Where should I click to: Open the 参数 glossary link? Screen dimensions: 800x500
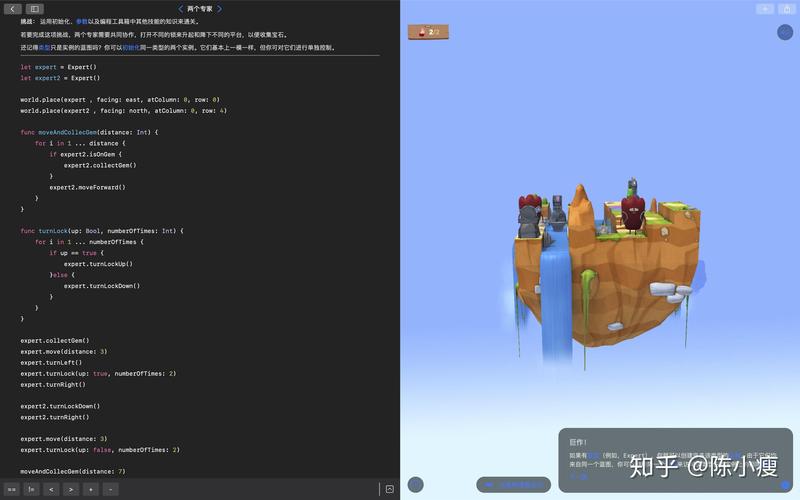coord(82,21)
